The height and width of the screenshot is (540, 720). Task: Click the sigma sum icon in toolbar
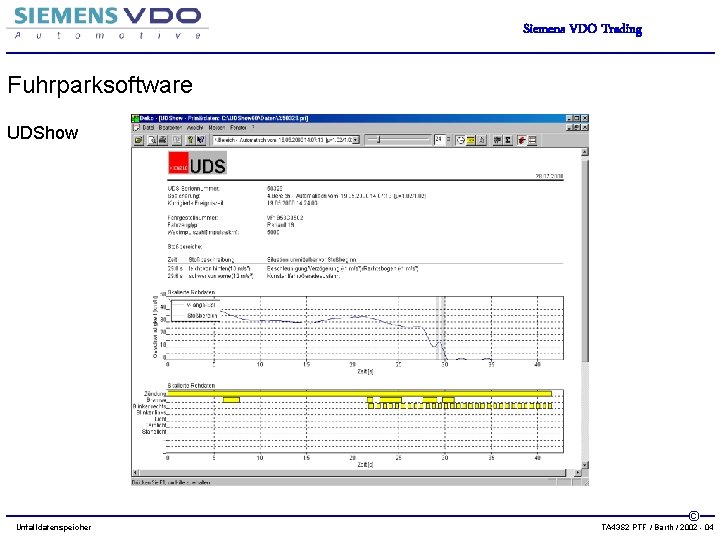tap(508, 140)
